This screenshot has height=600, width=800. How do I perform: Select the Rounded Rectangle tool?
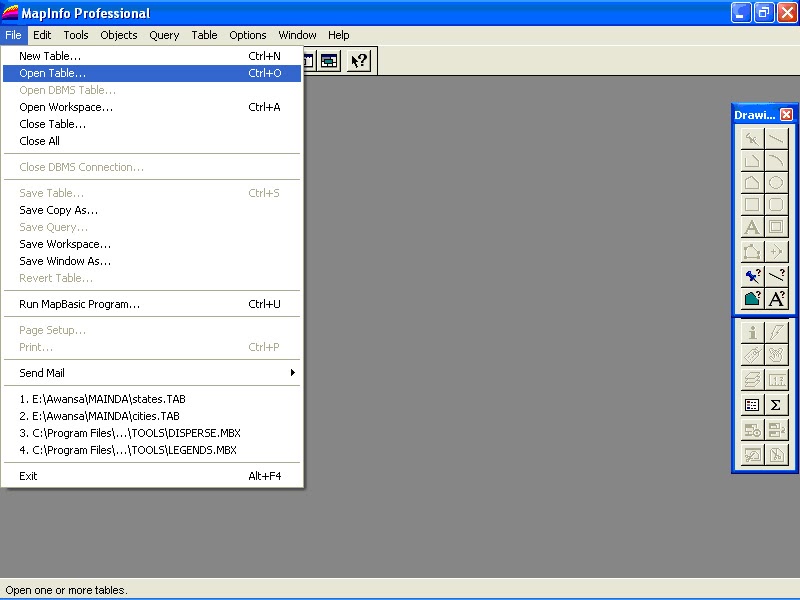tap(776, 205)
